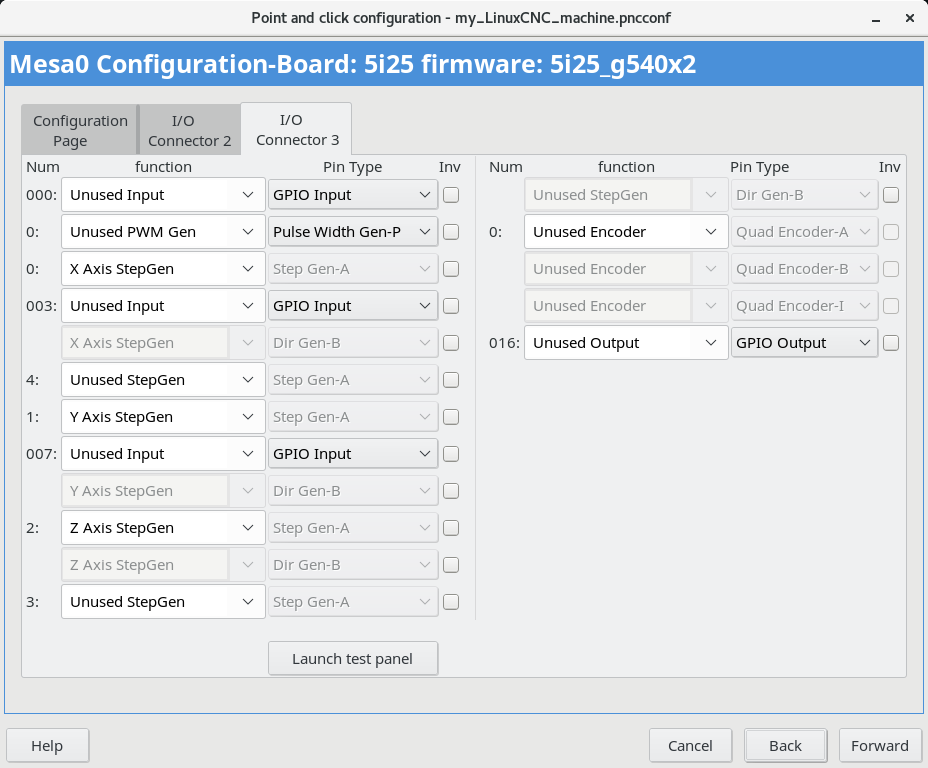
Task: Toggle Inv on Y Axis StepGen Step Gen-A row
Action: (x=451, y=417)
